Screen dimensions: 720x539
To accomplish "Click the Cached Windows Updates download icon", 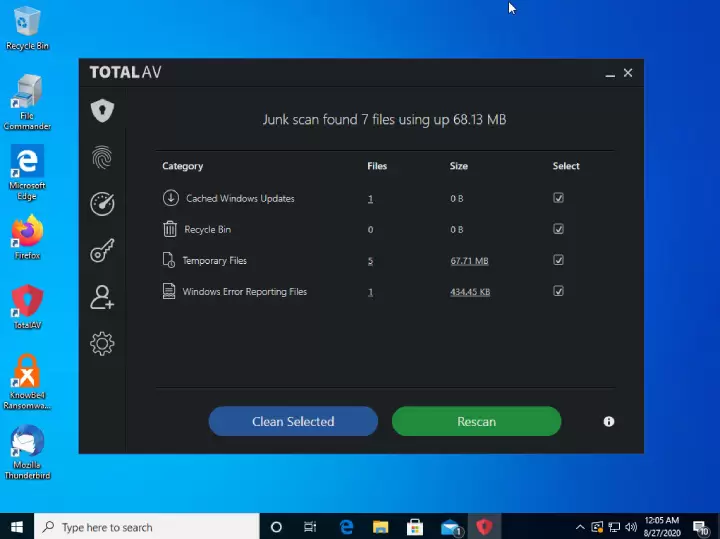I will pos(170,198).
